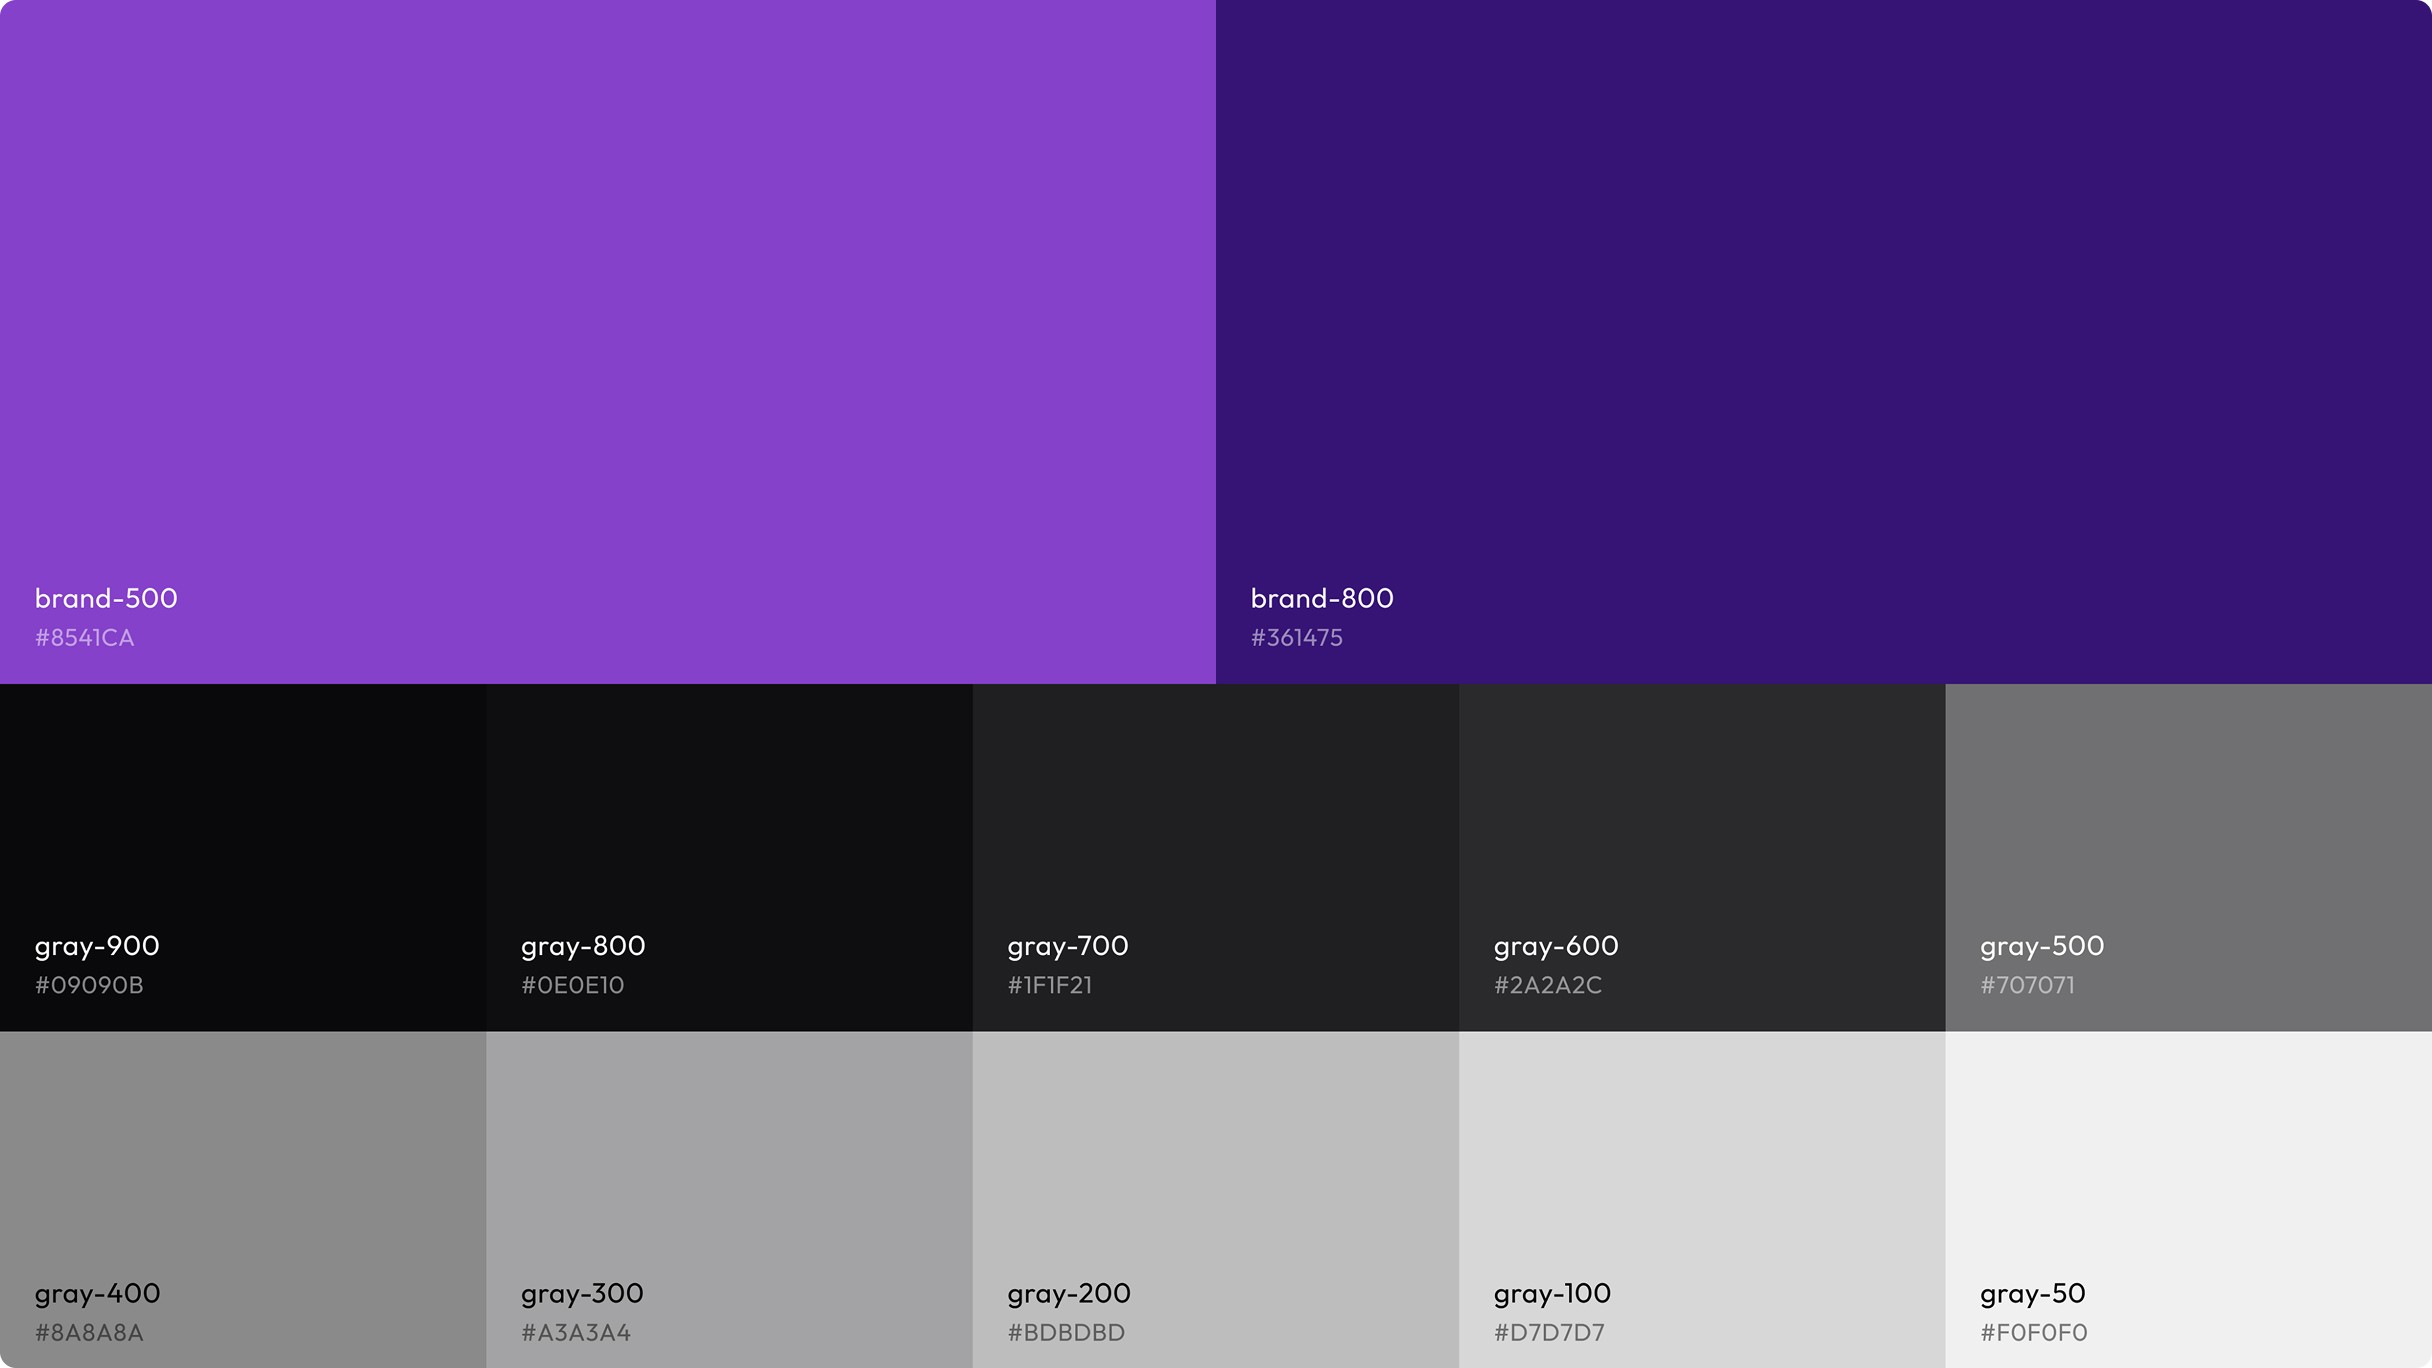Click the brand-500 label text
This screenshot has height=1368, width=2432.
(x=106, y=597)
